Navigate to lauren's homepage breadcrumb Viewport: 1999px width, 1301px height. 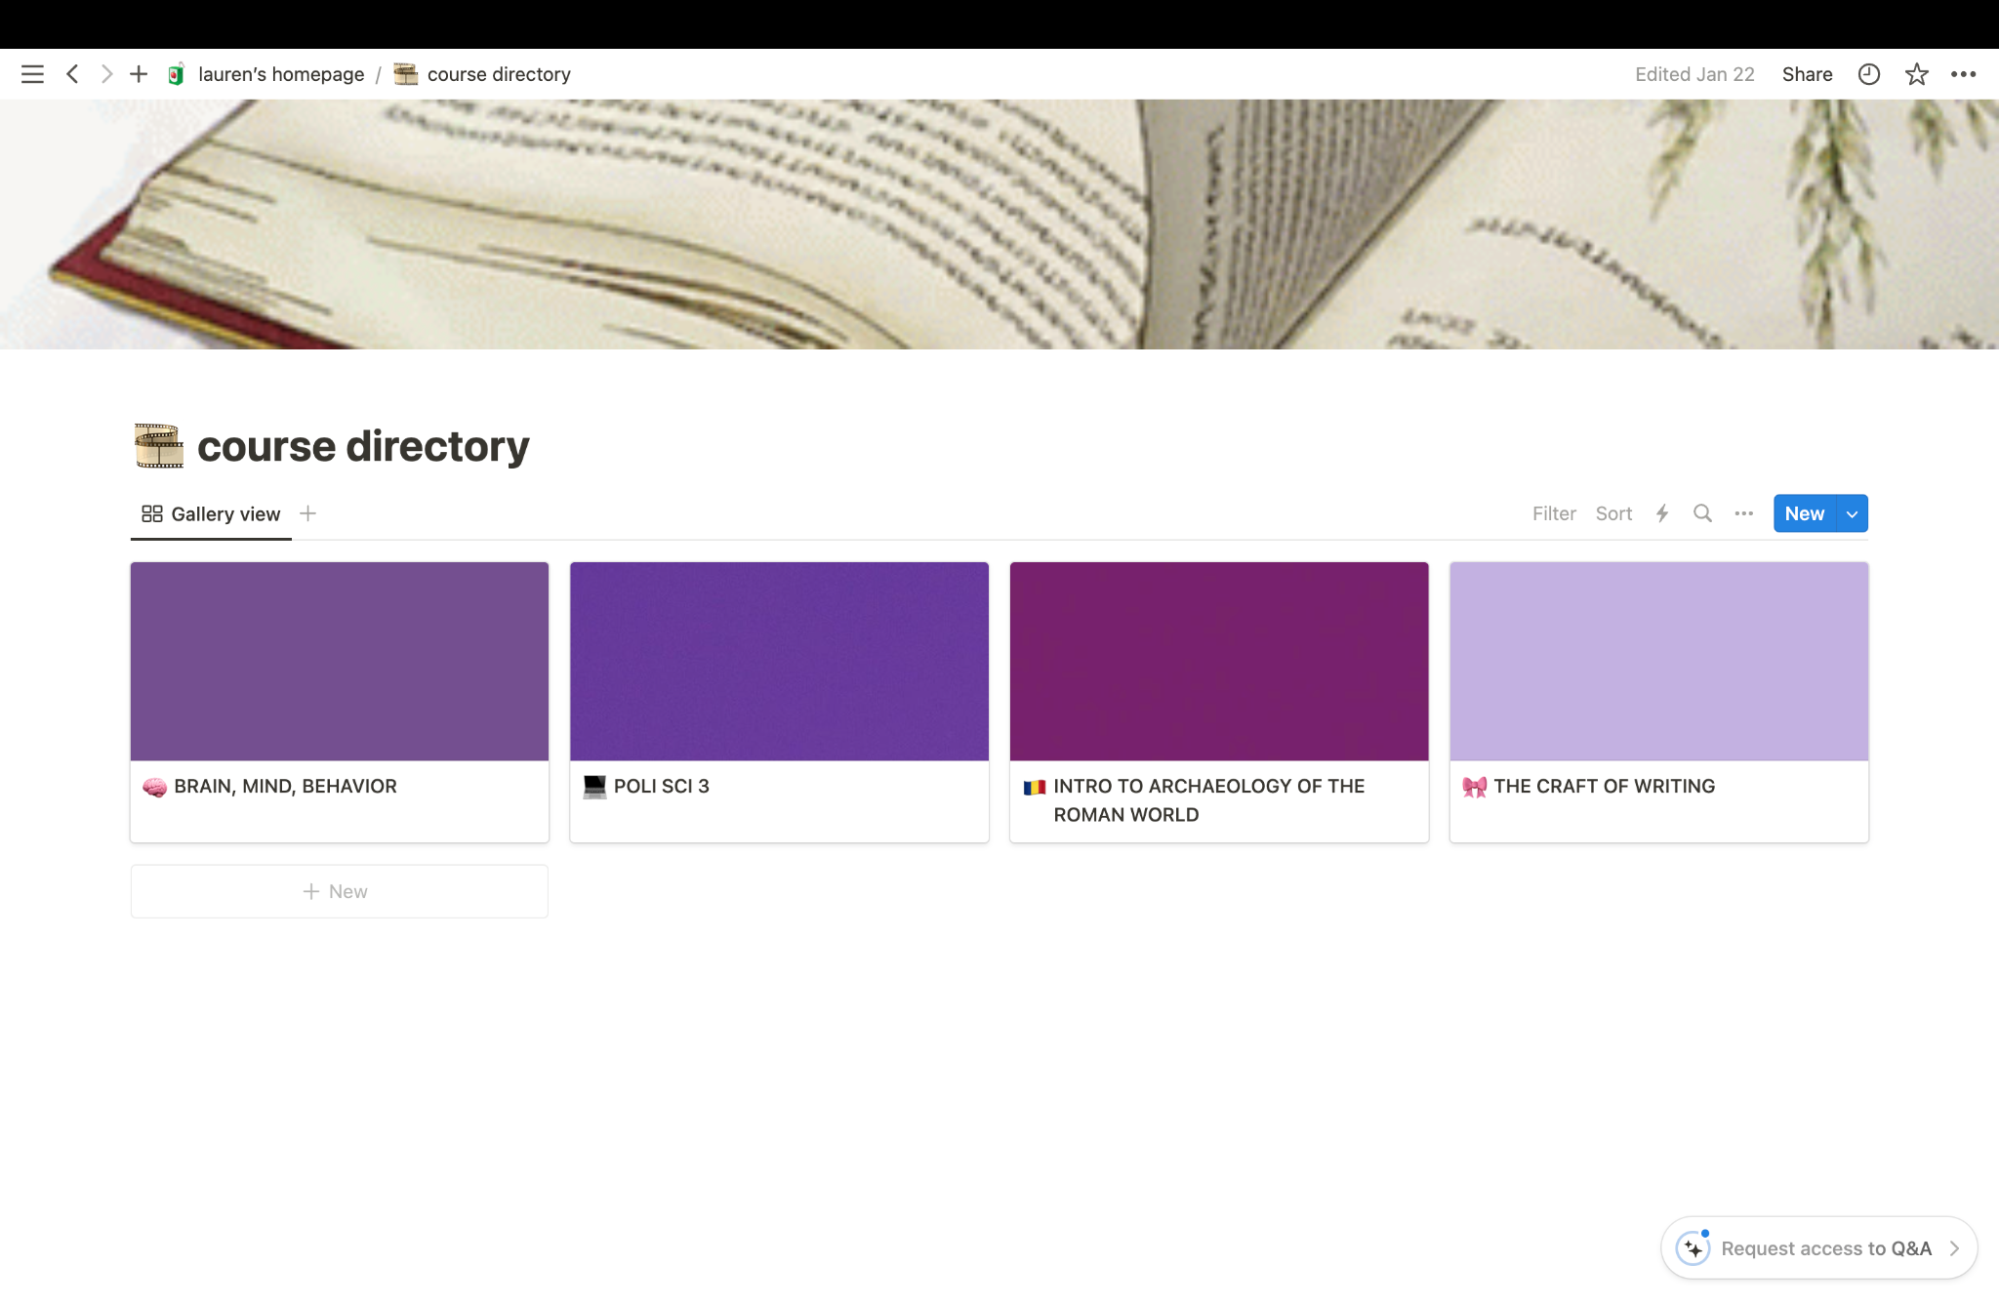click(281, 73)
